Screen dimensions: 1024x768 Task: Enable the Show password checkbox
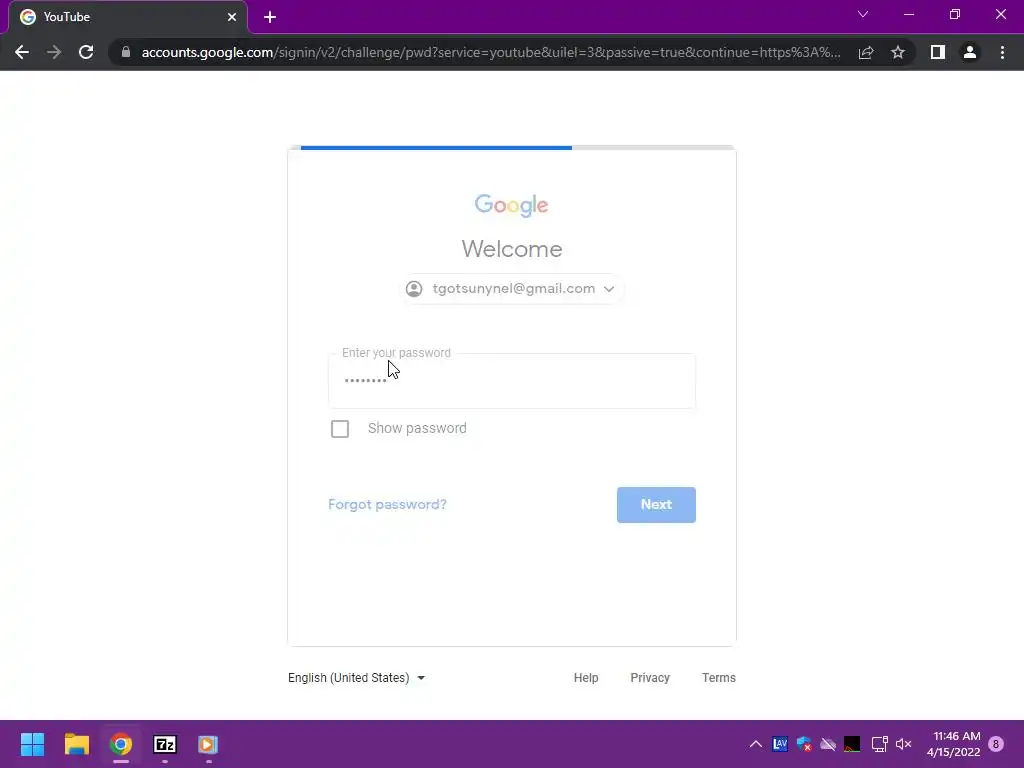tap(340, 429)
